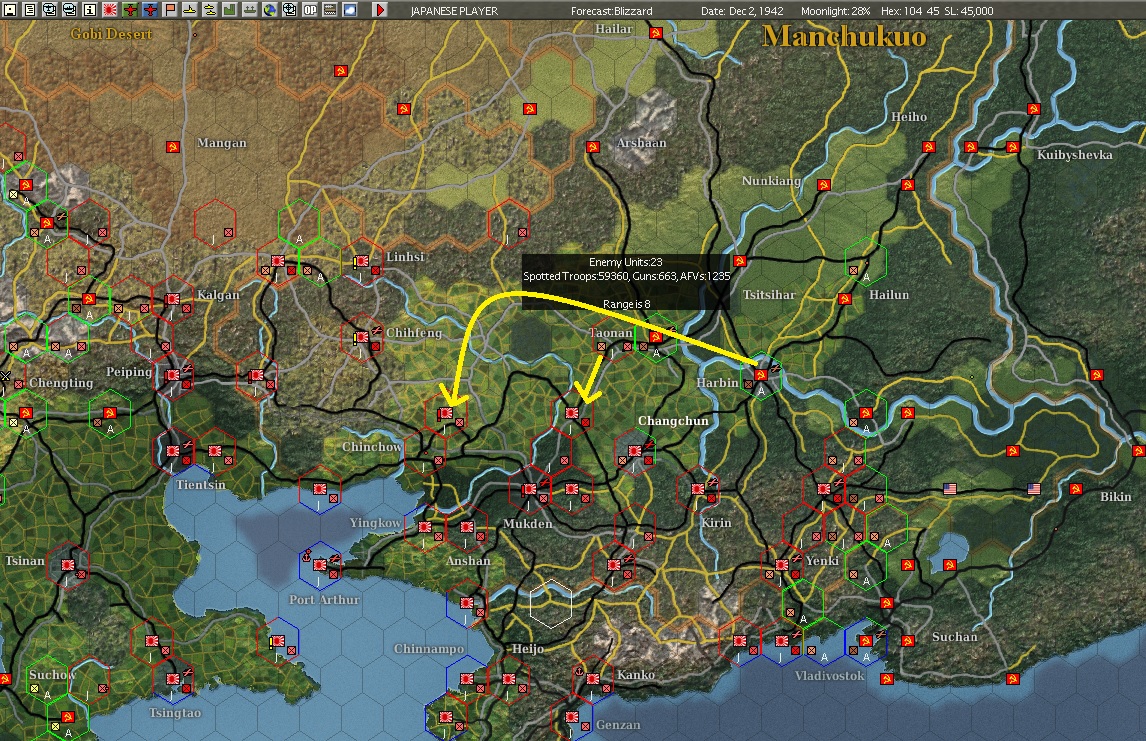Select the Soviet flag hex beside Taonan

[x=656, y=337]
